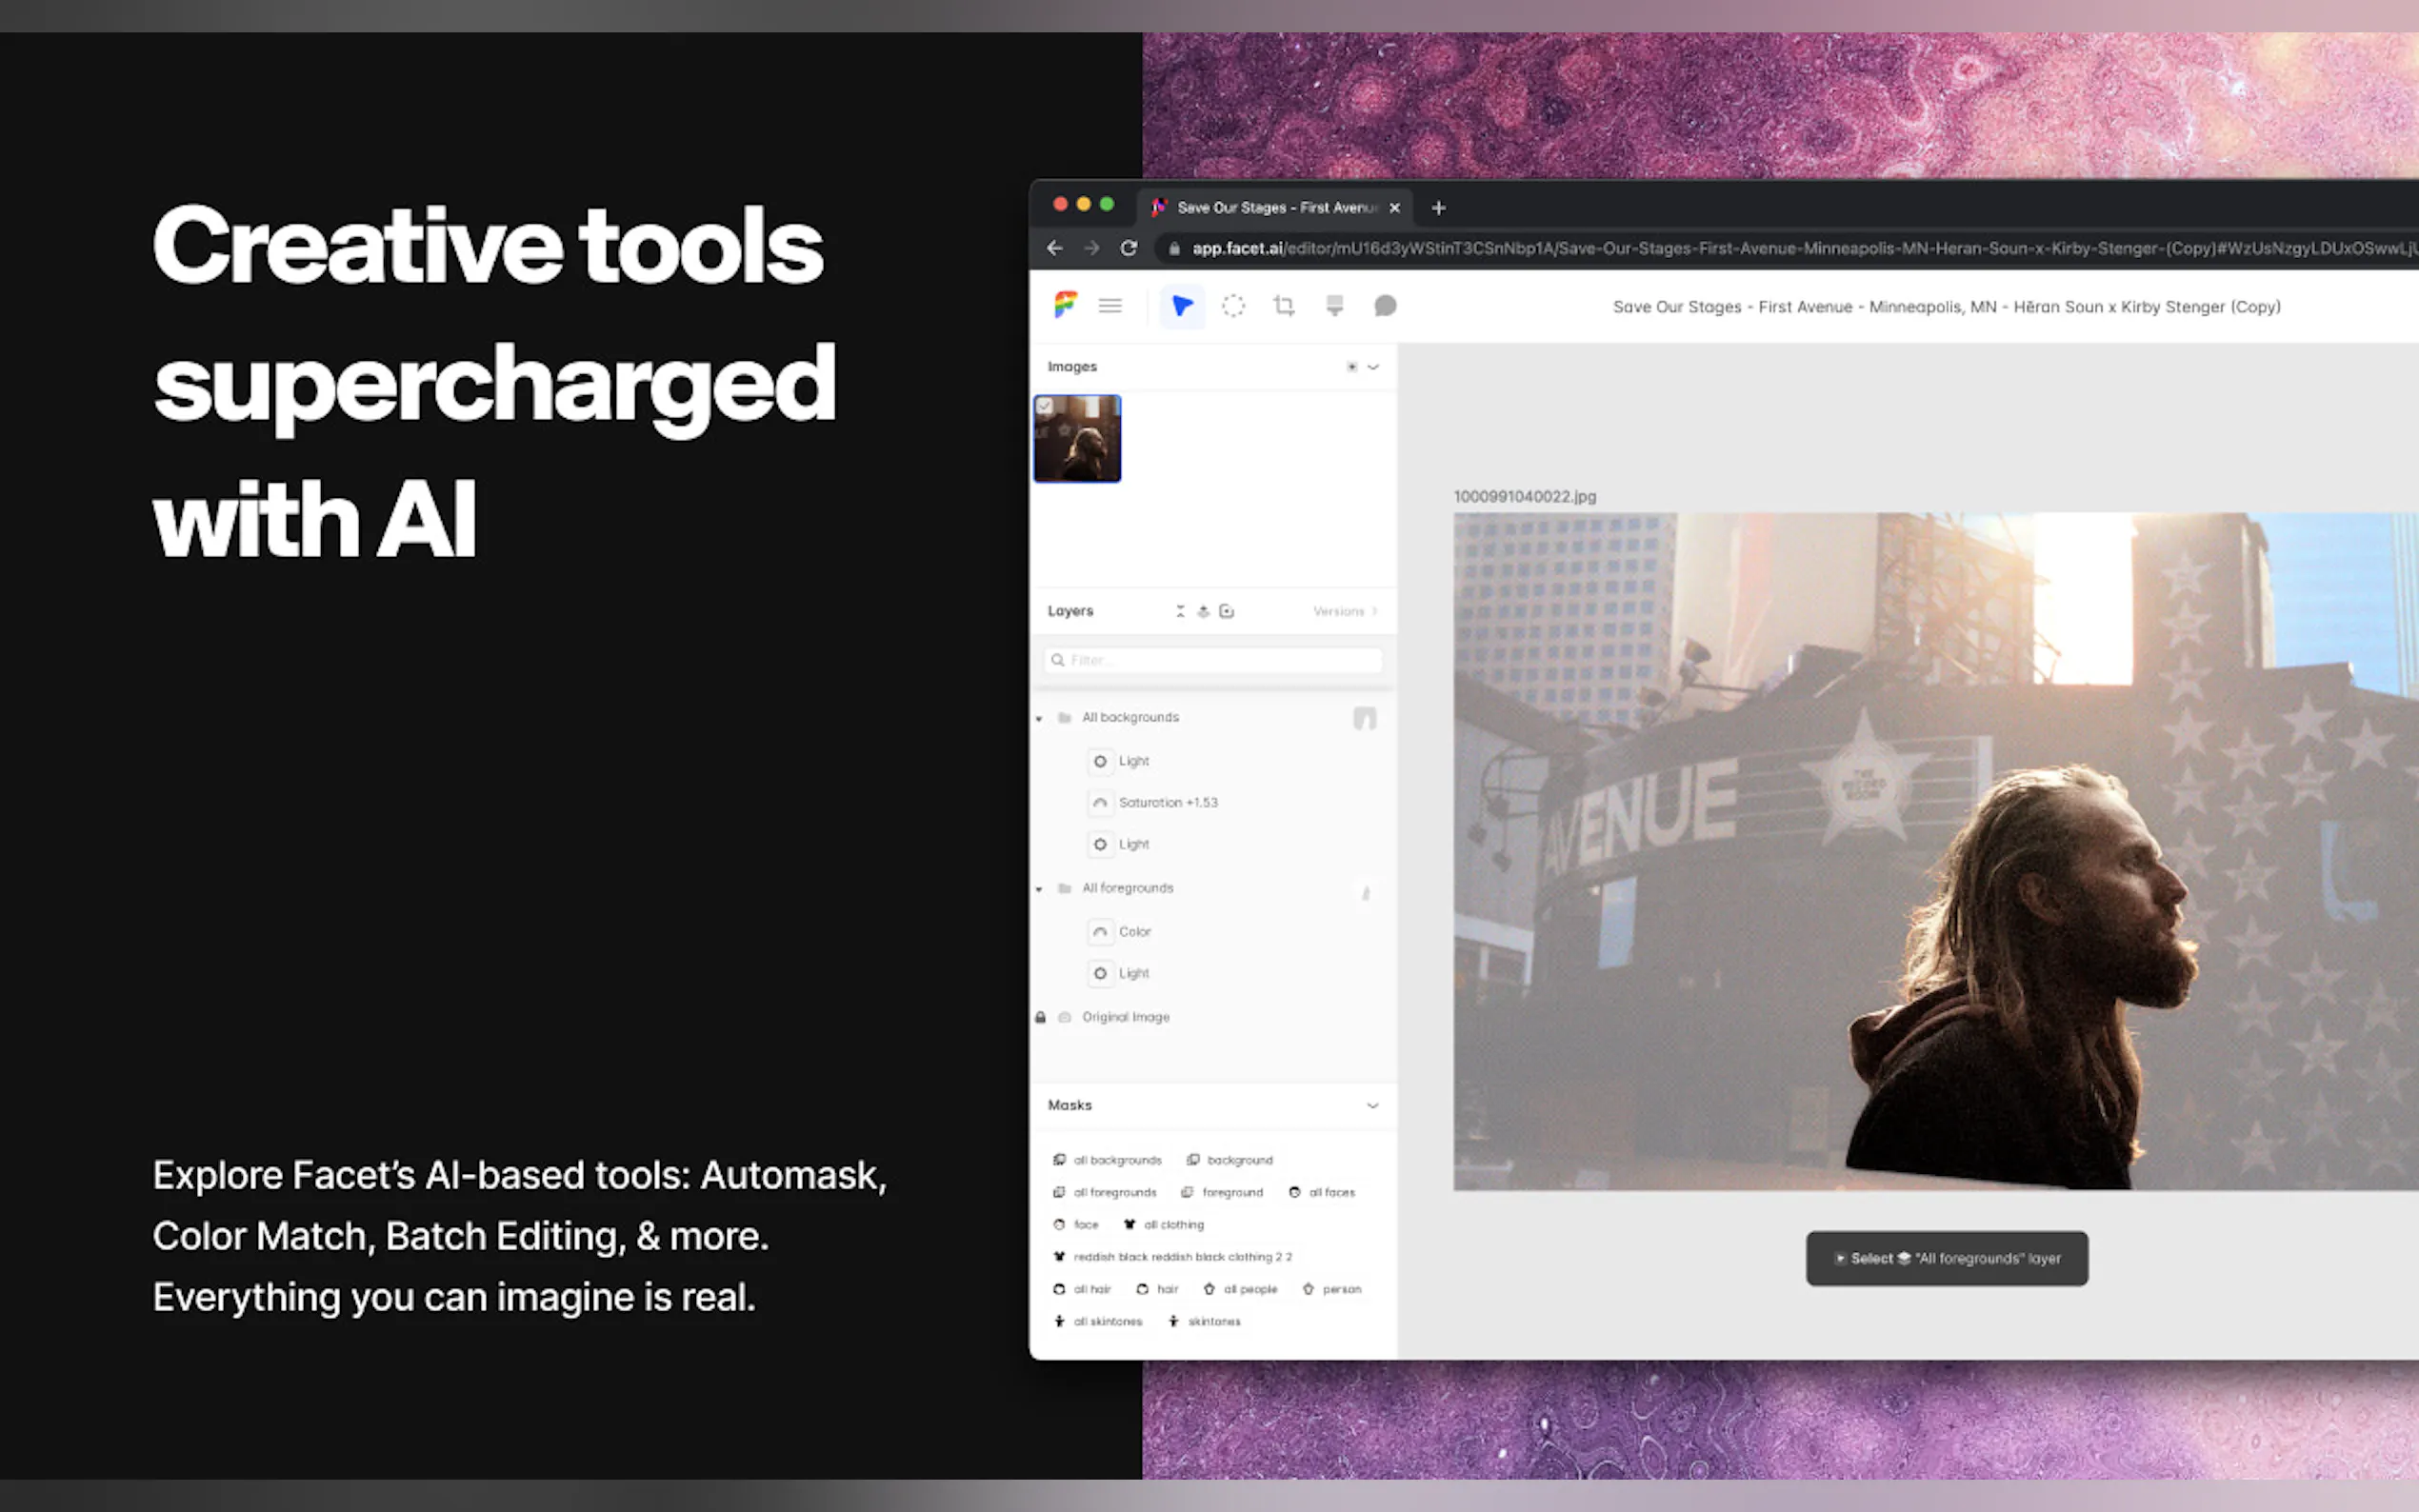This screenshot has height=1512, width=2419.
Task: Open the hamburger menu in toolbar
Action: click(1110, 306)
